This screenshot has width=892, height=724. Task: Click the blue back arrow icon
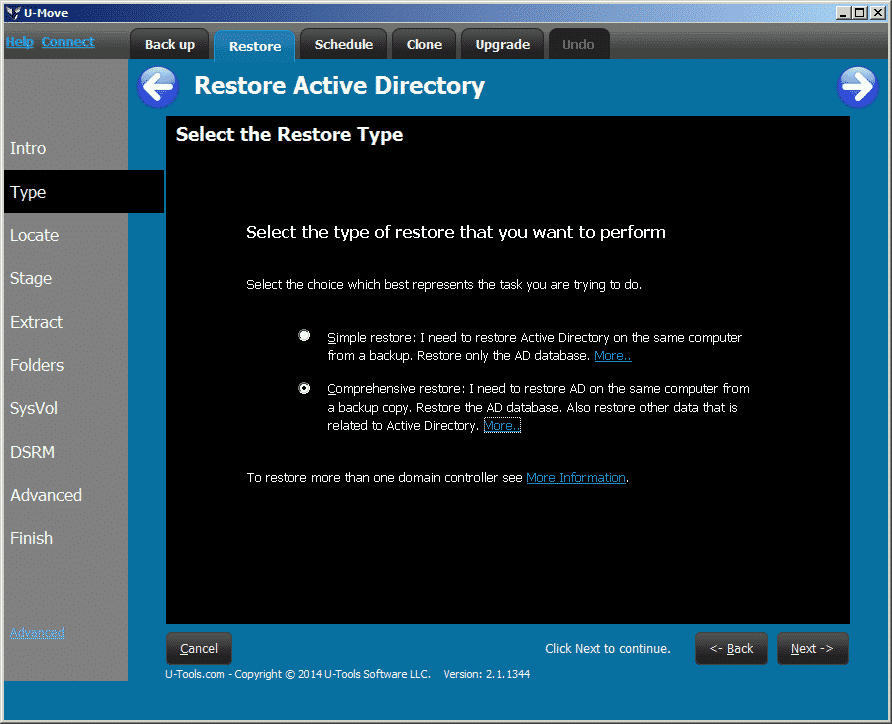click(158, 86)
